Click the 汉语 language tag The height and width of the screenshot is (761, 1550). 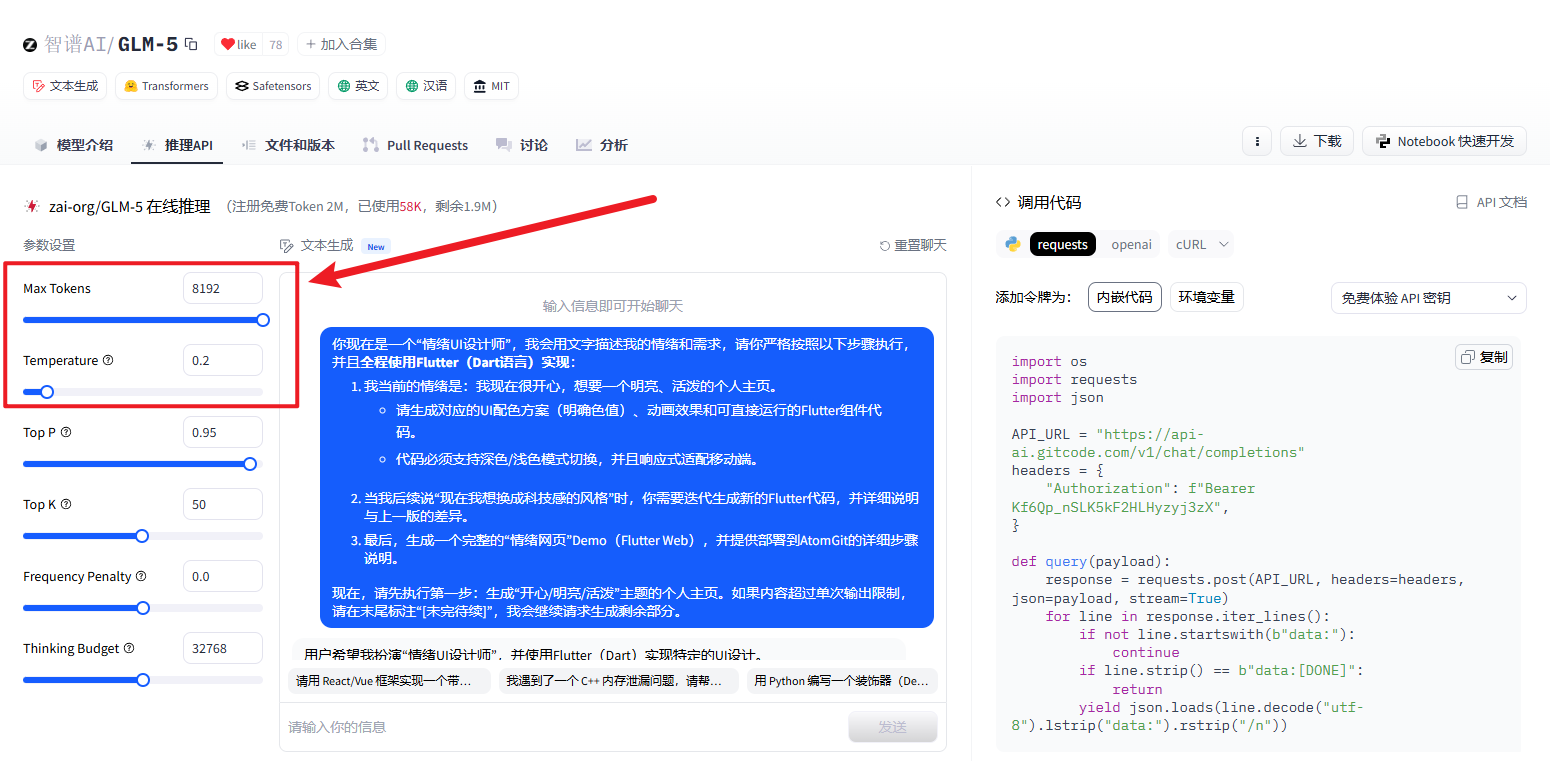(x=426, y=86)
